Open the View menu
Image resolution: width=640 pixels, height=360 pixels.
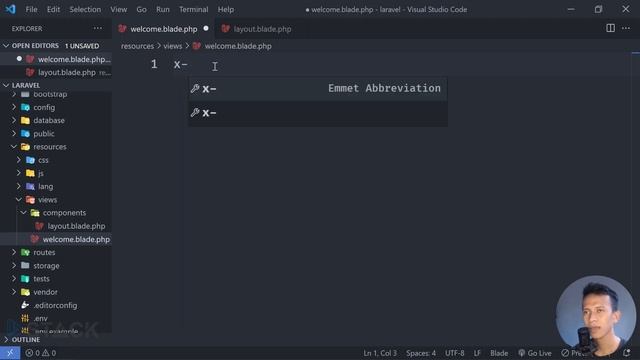point(118,9)
